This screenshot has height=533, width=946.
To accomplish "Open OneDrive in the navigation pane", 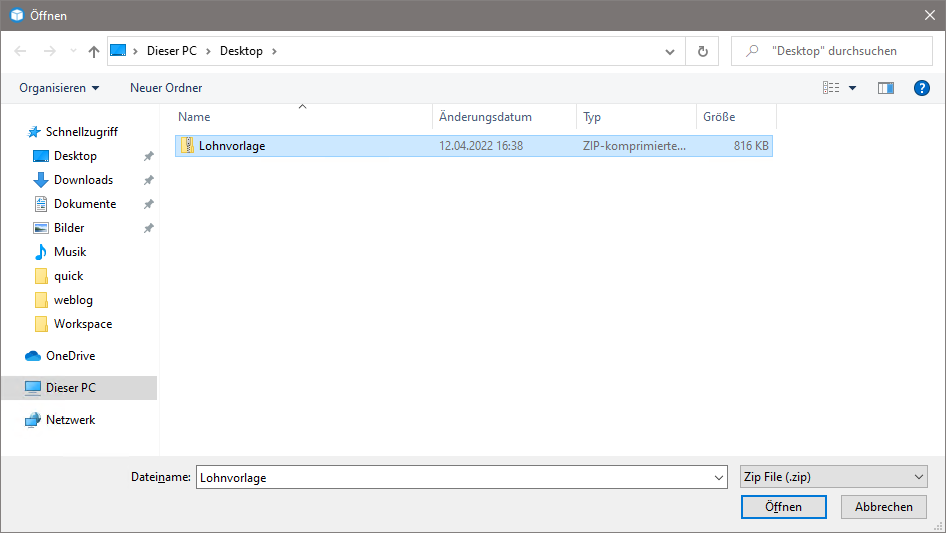I will 70,356.
